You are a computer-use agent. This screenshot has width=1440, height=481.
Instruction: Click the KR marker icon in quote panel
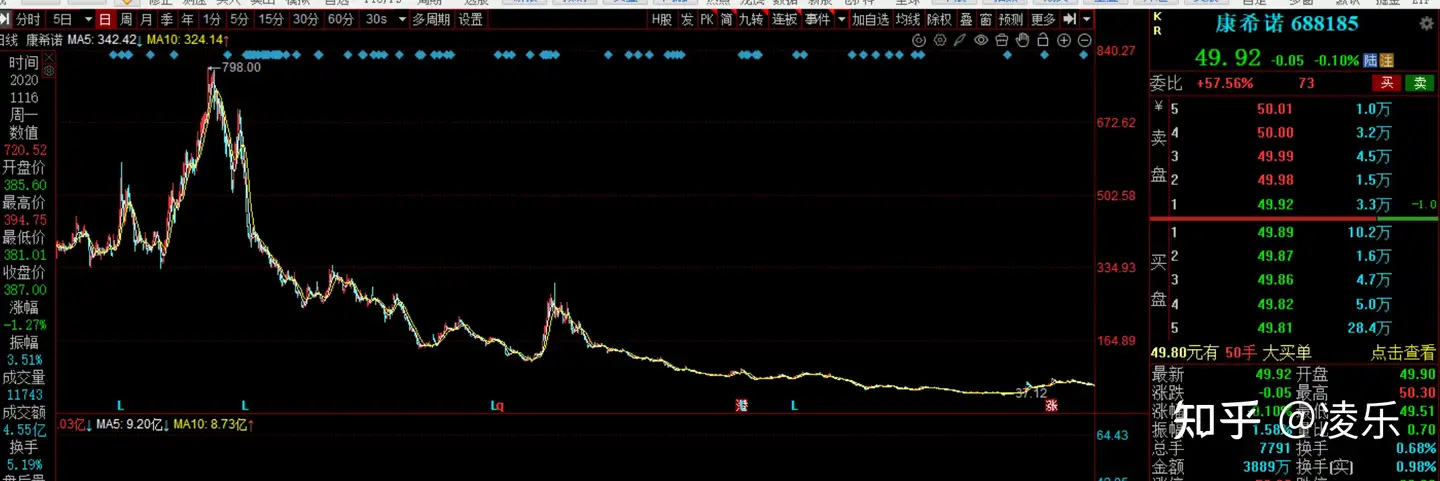tap(1158, 23)
